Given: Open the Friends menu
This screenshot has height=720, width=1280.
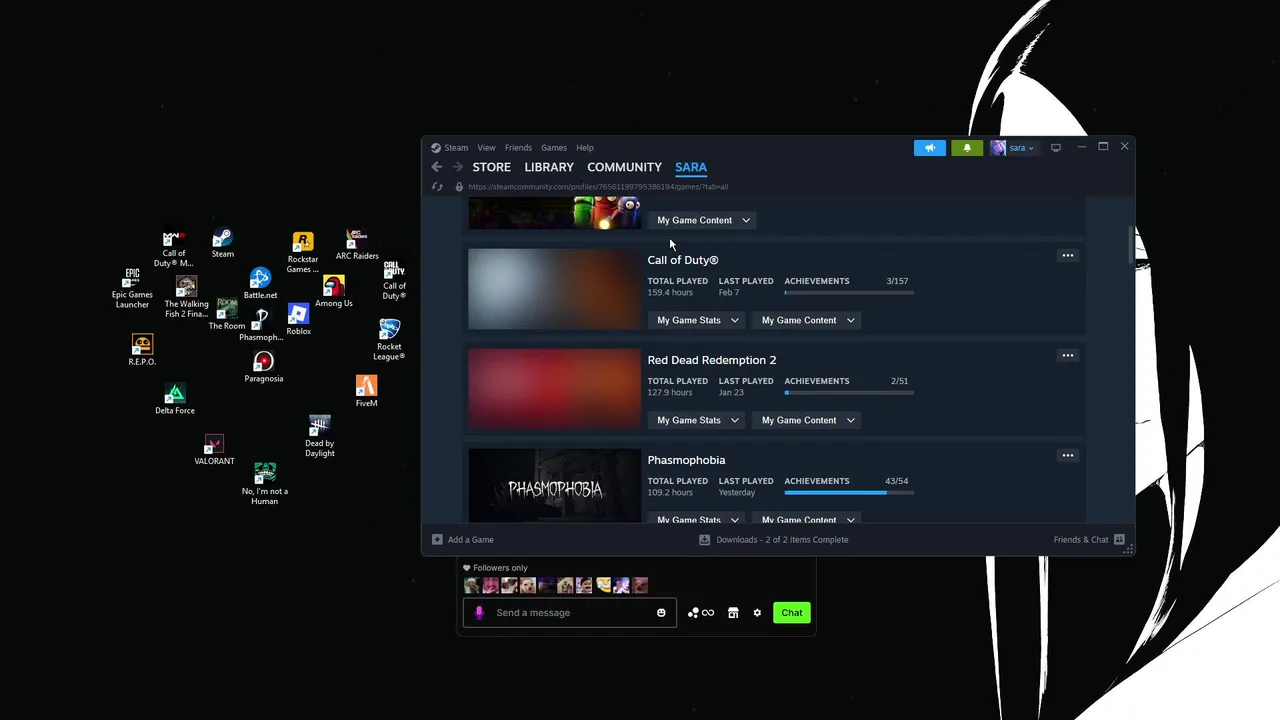Looking at the screenshot, I should coord(518,148).
